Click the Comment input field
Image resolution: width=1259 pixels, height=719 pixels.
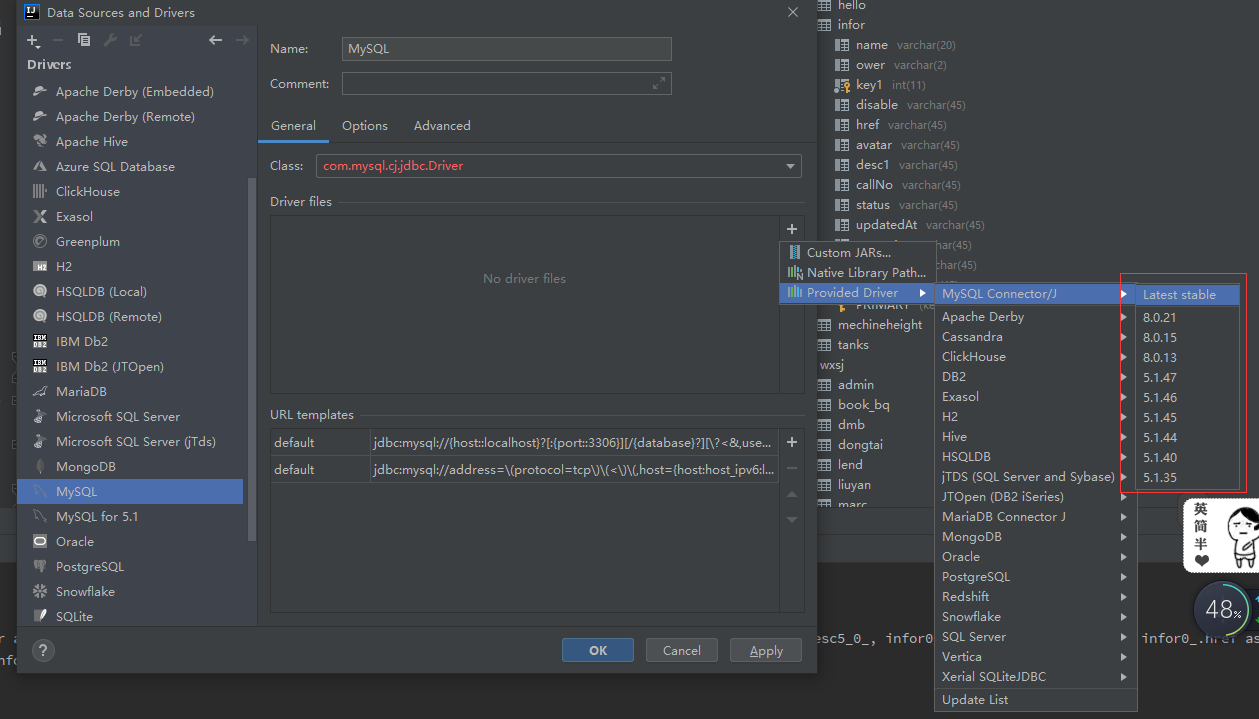click(507, 84)
